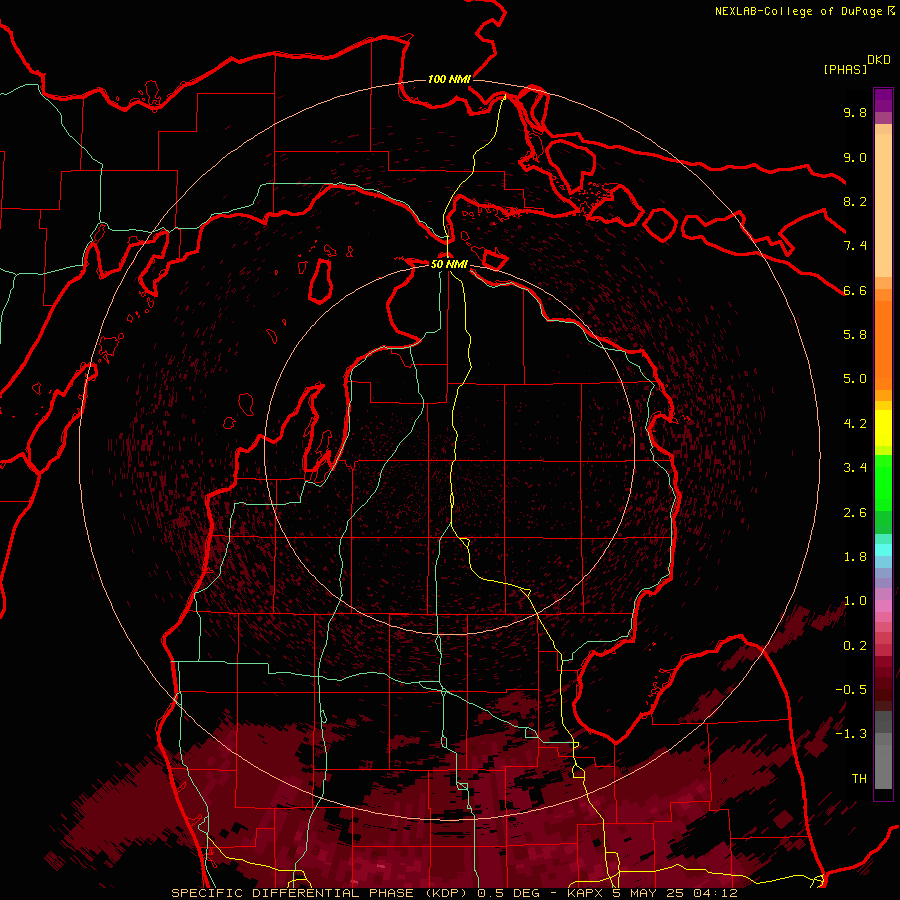Click the -0.5 value on the color scale

851,690
